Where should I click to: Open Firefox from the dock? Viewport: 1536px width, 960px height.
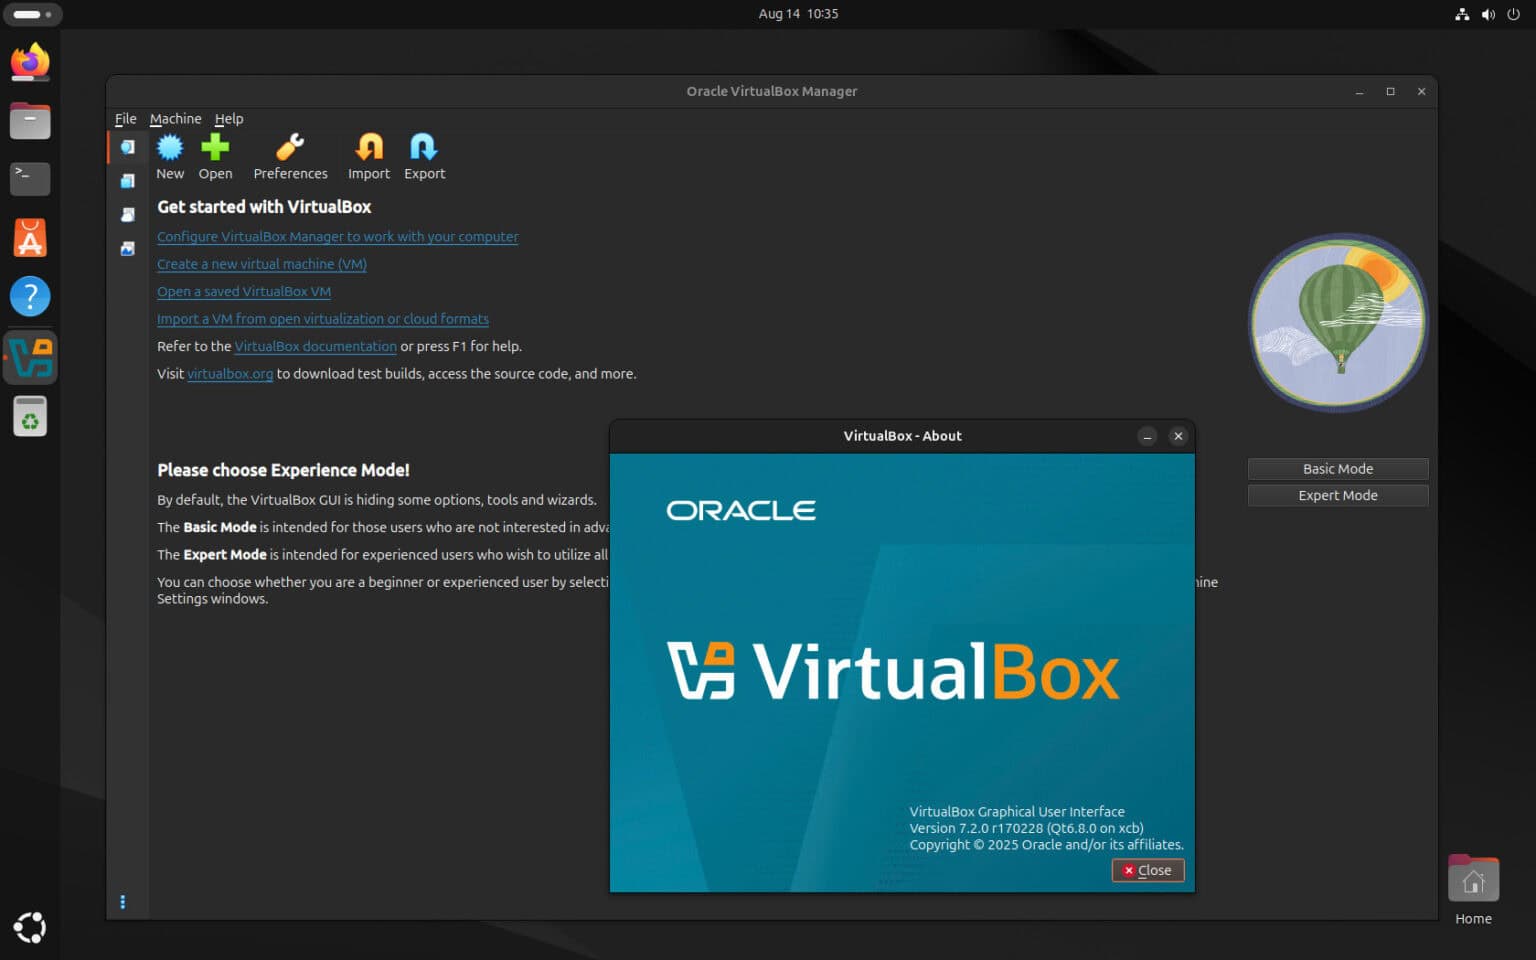click(x=30, y=62)
